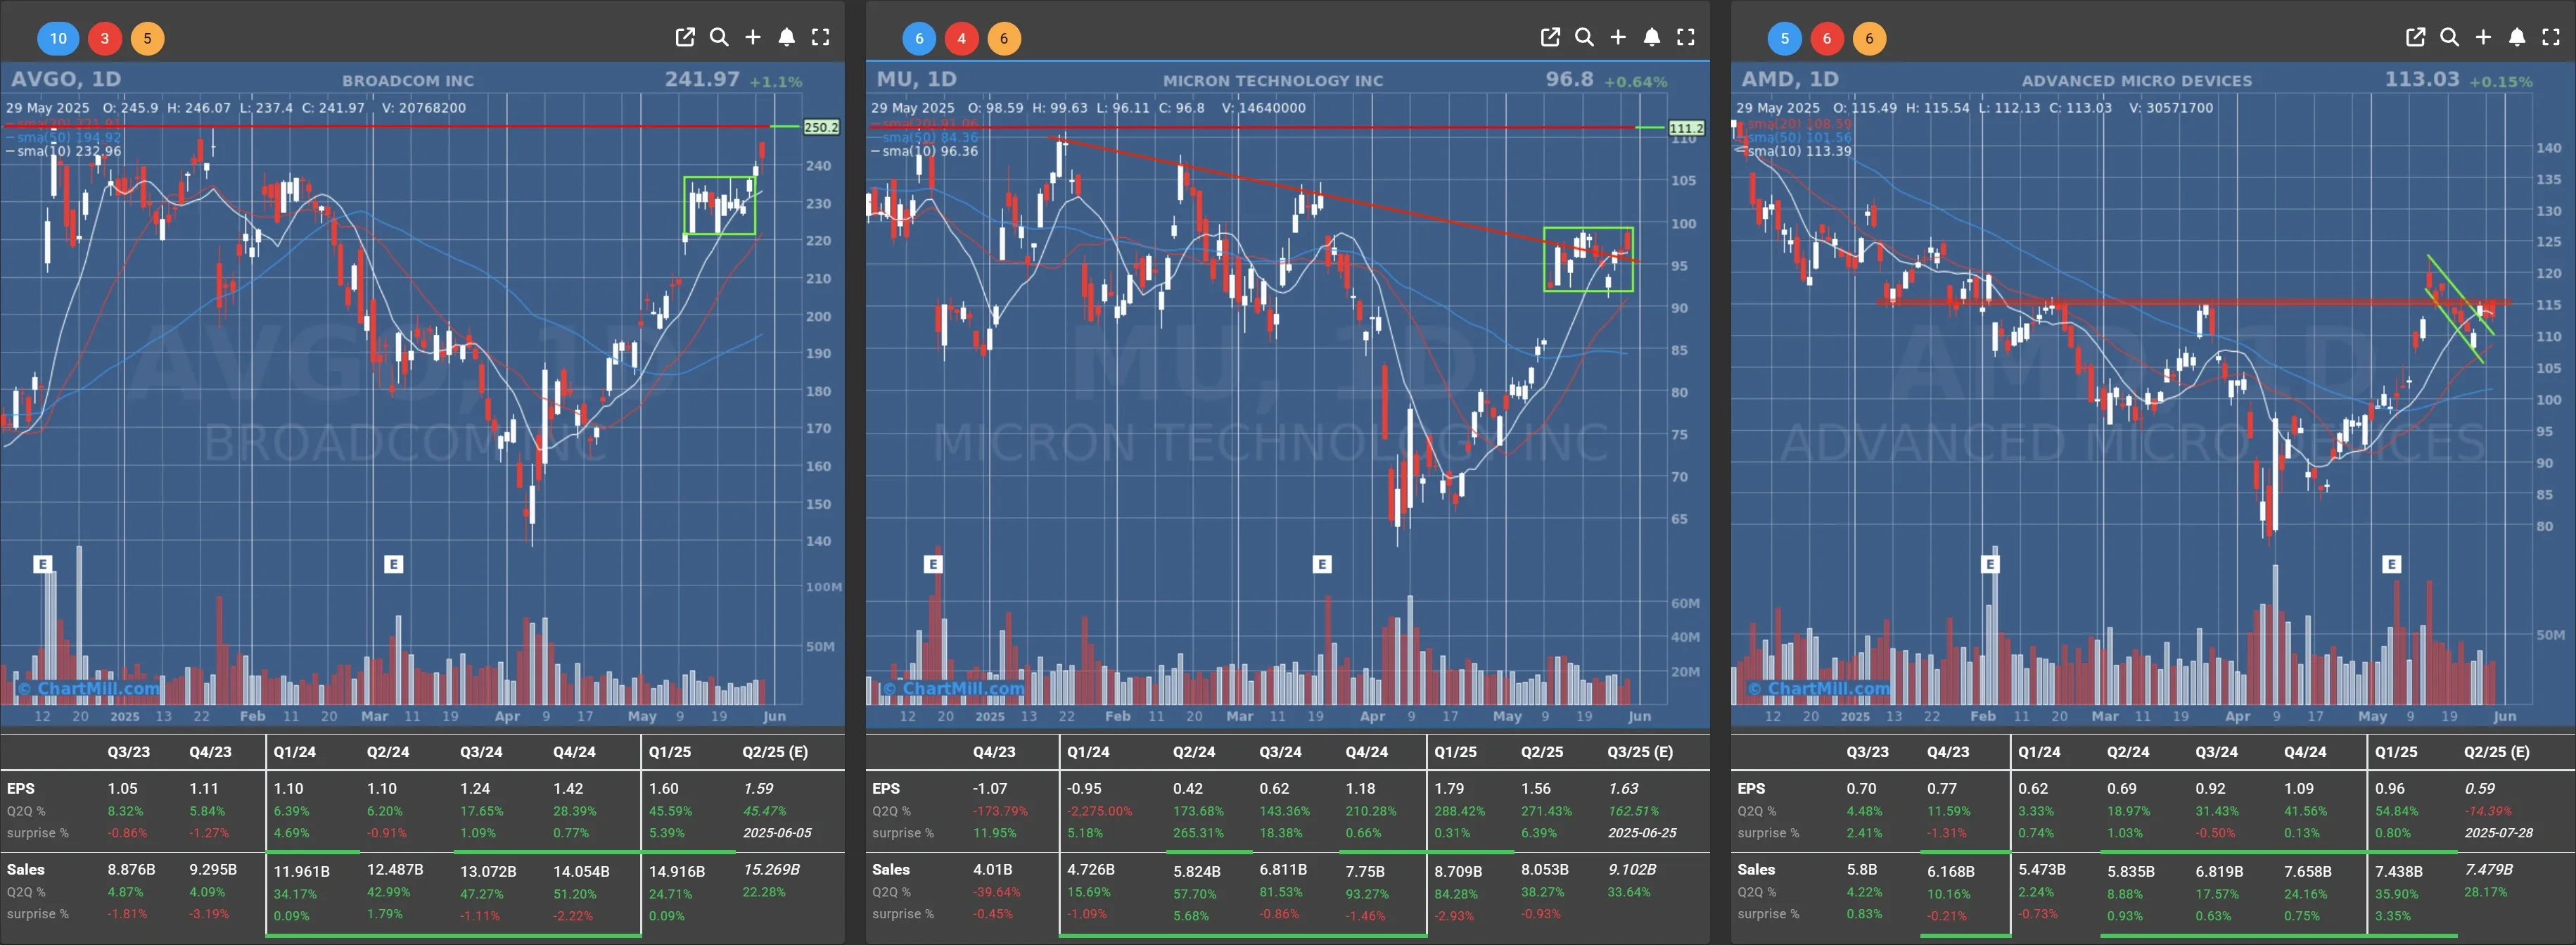The image size is (2576, 945).
Task: Open MU chart in new window
Action: [x=1550, y=37]
